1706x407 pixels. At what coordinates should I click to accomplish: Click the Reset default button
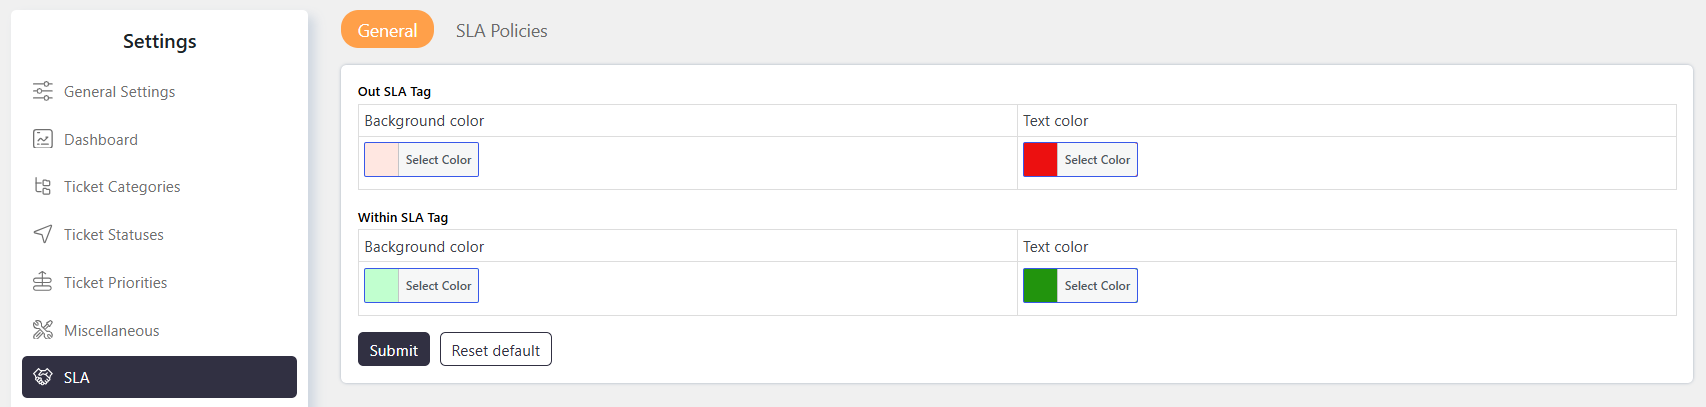pyautogui.click(x=496, y=350)
